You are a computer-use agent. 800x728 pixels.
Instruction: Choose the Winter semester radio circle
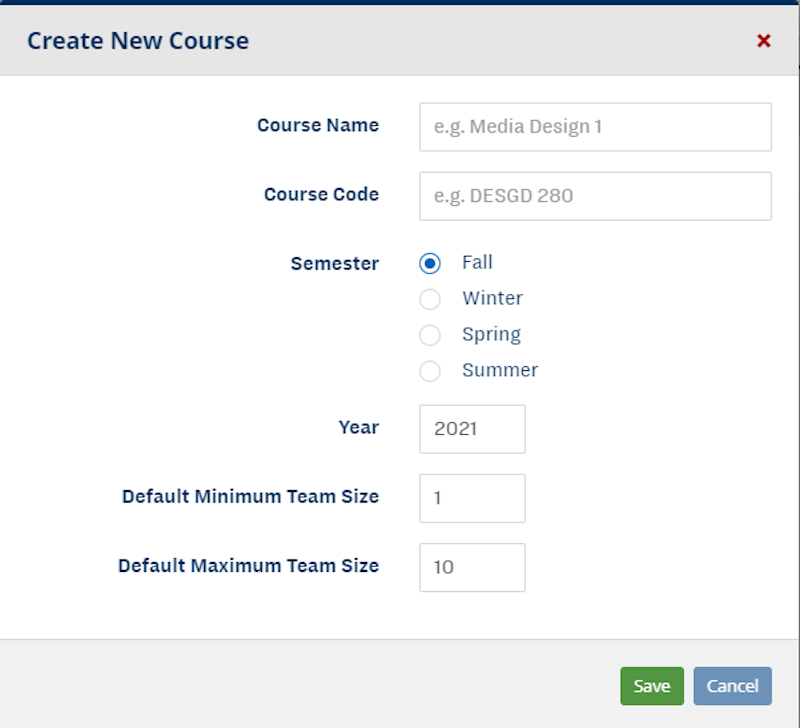coord(430,299)
